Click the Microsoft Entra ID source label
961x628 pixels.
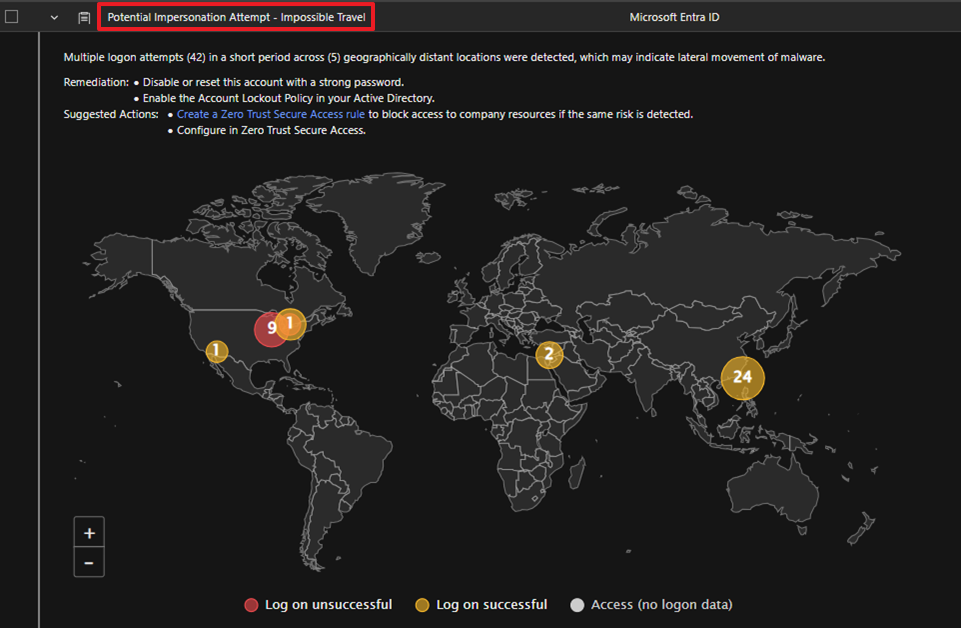674,17
